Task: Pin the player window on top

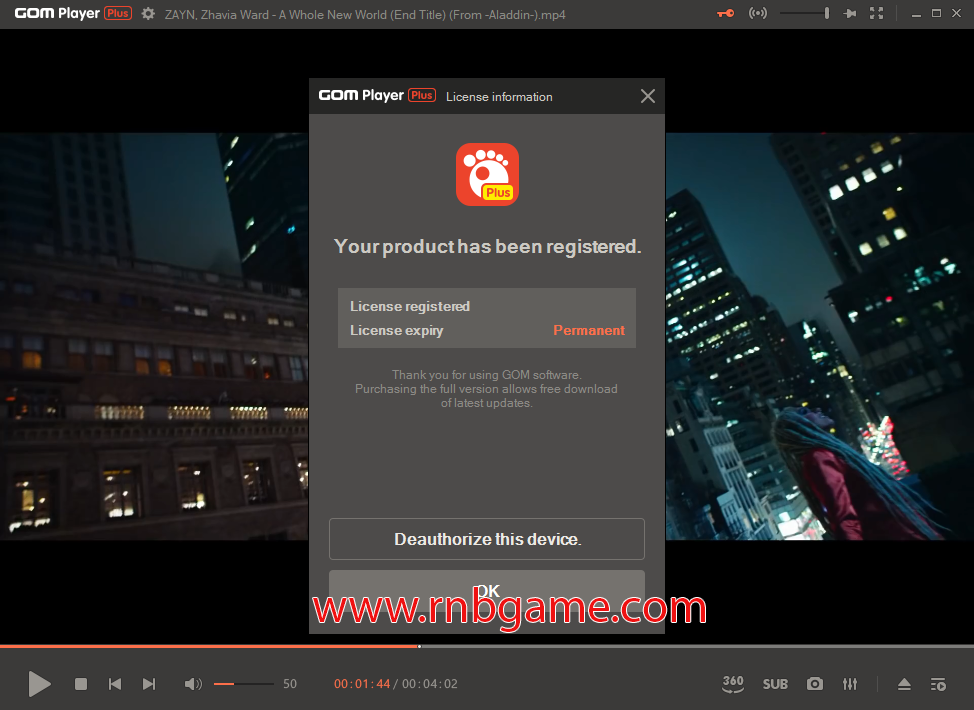Action: (850, 13)
